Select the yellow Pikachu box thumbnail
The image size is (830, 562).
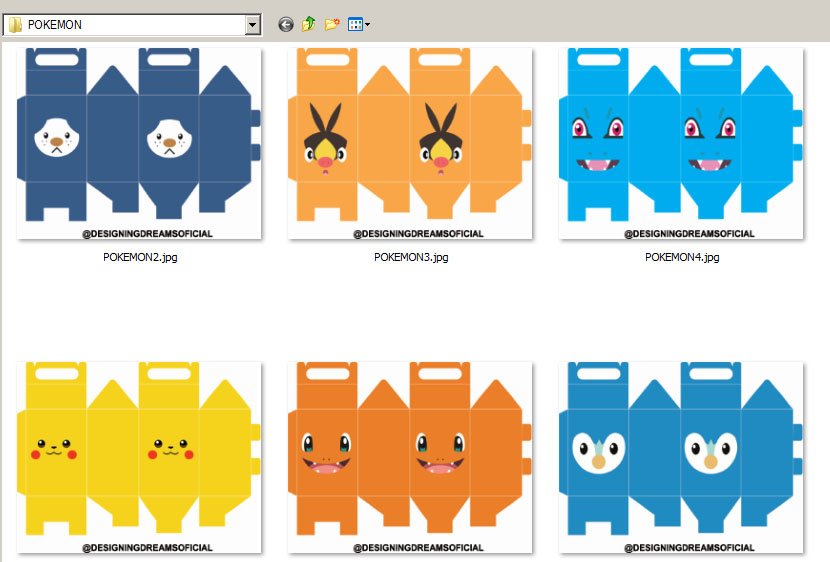(139, 457)
